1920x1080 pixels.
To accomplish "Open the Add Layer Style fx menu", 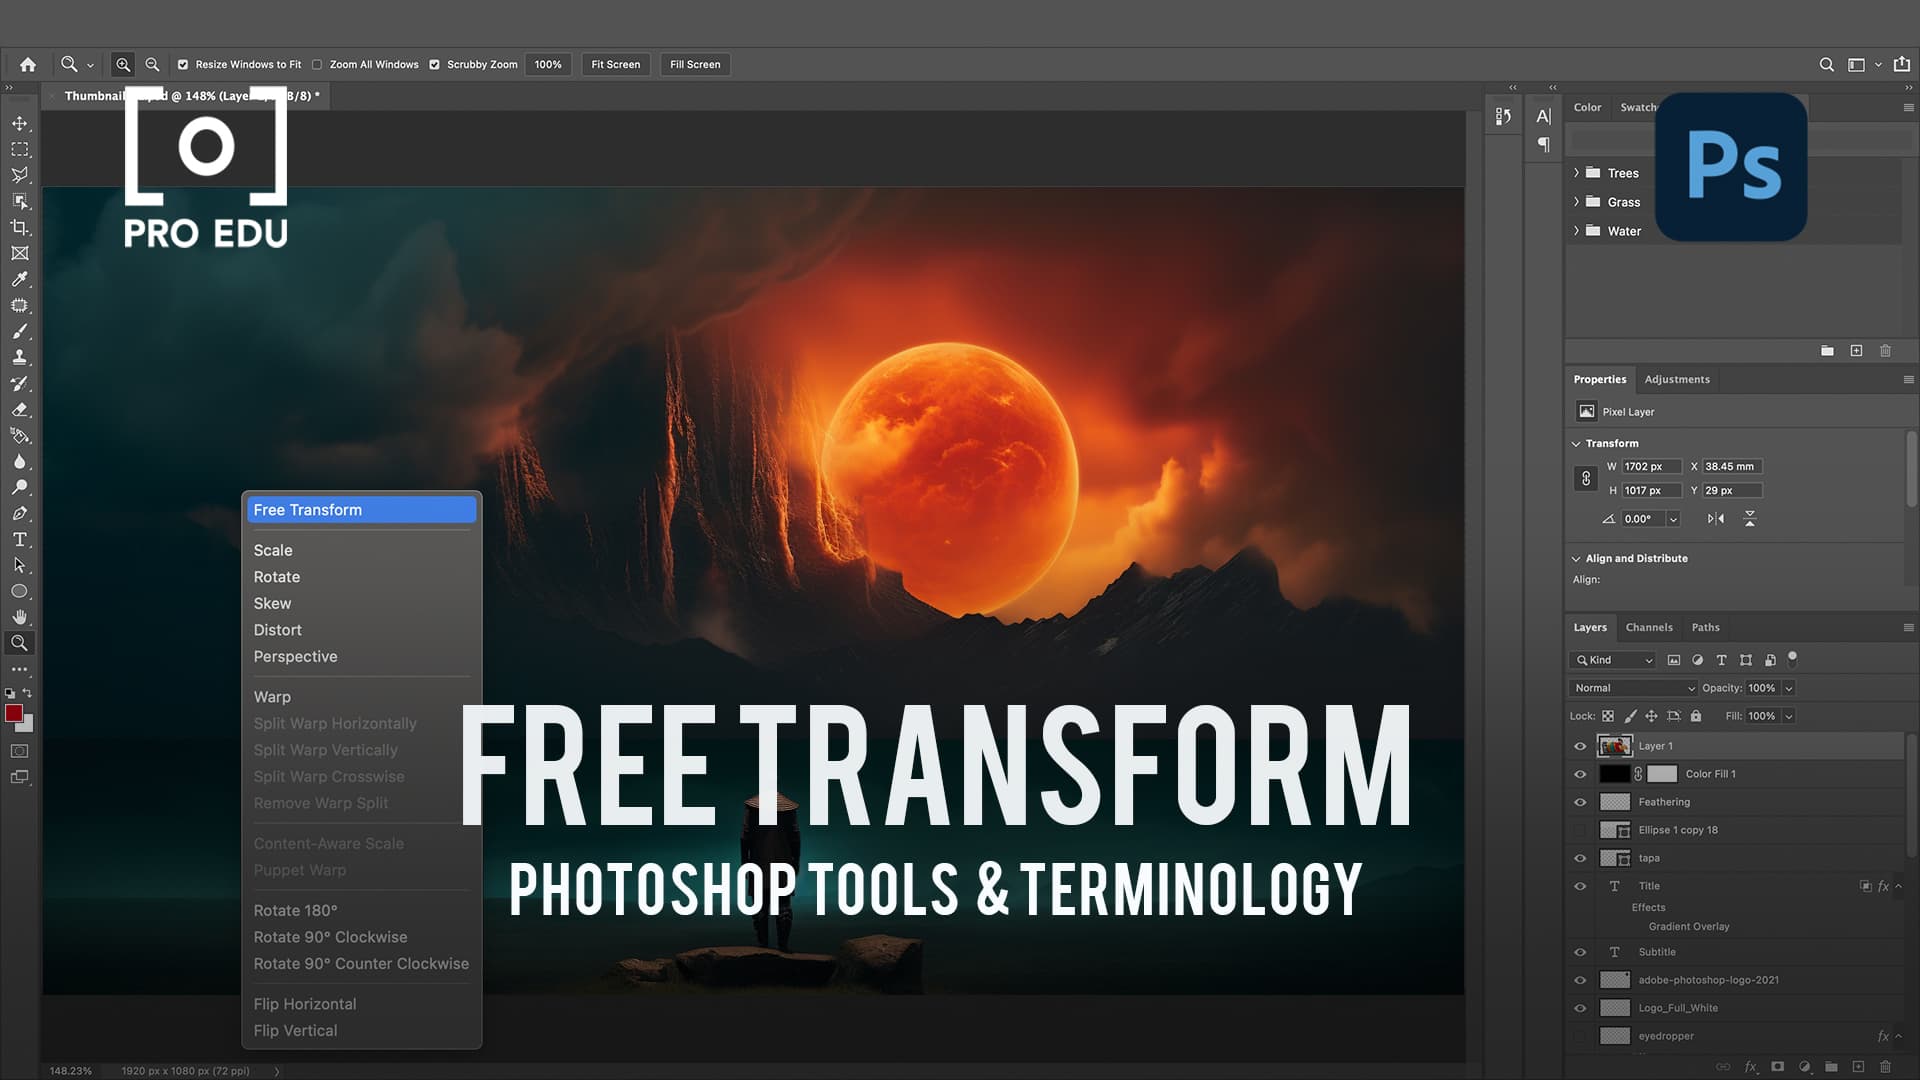I will (x=1750, y=1066).
